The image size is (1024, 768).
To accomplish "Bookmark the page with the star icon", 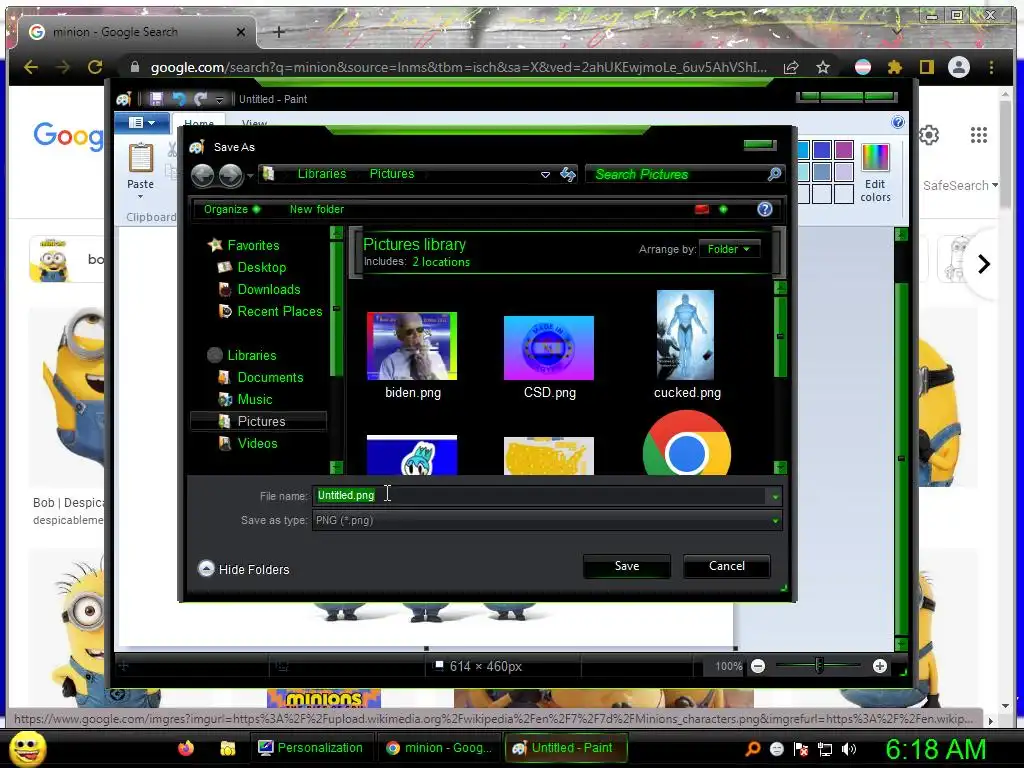I will point(823,67).
